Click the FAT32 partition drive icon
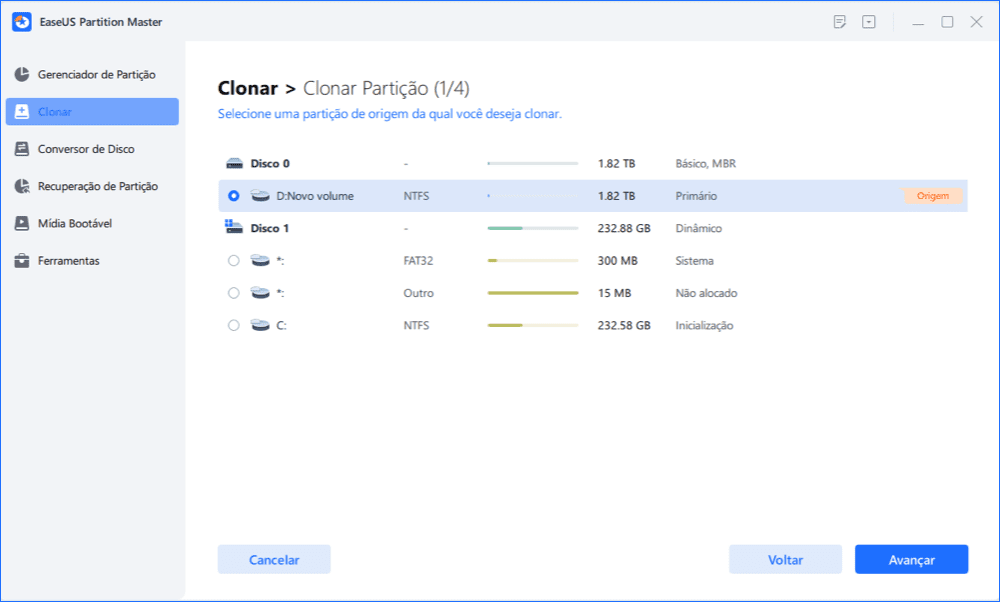Viewport: 1000px width, 602px height. [260, 260]
